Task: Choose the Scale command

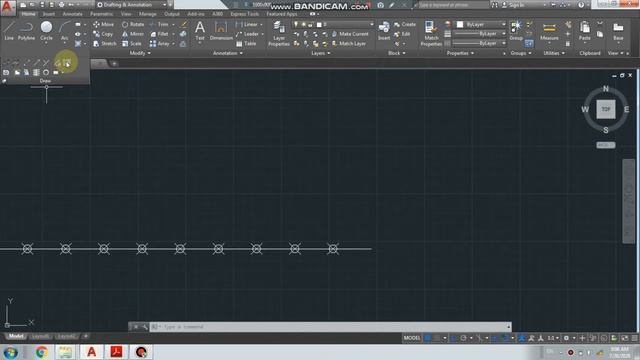Action: [131, 43]
